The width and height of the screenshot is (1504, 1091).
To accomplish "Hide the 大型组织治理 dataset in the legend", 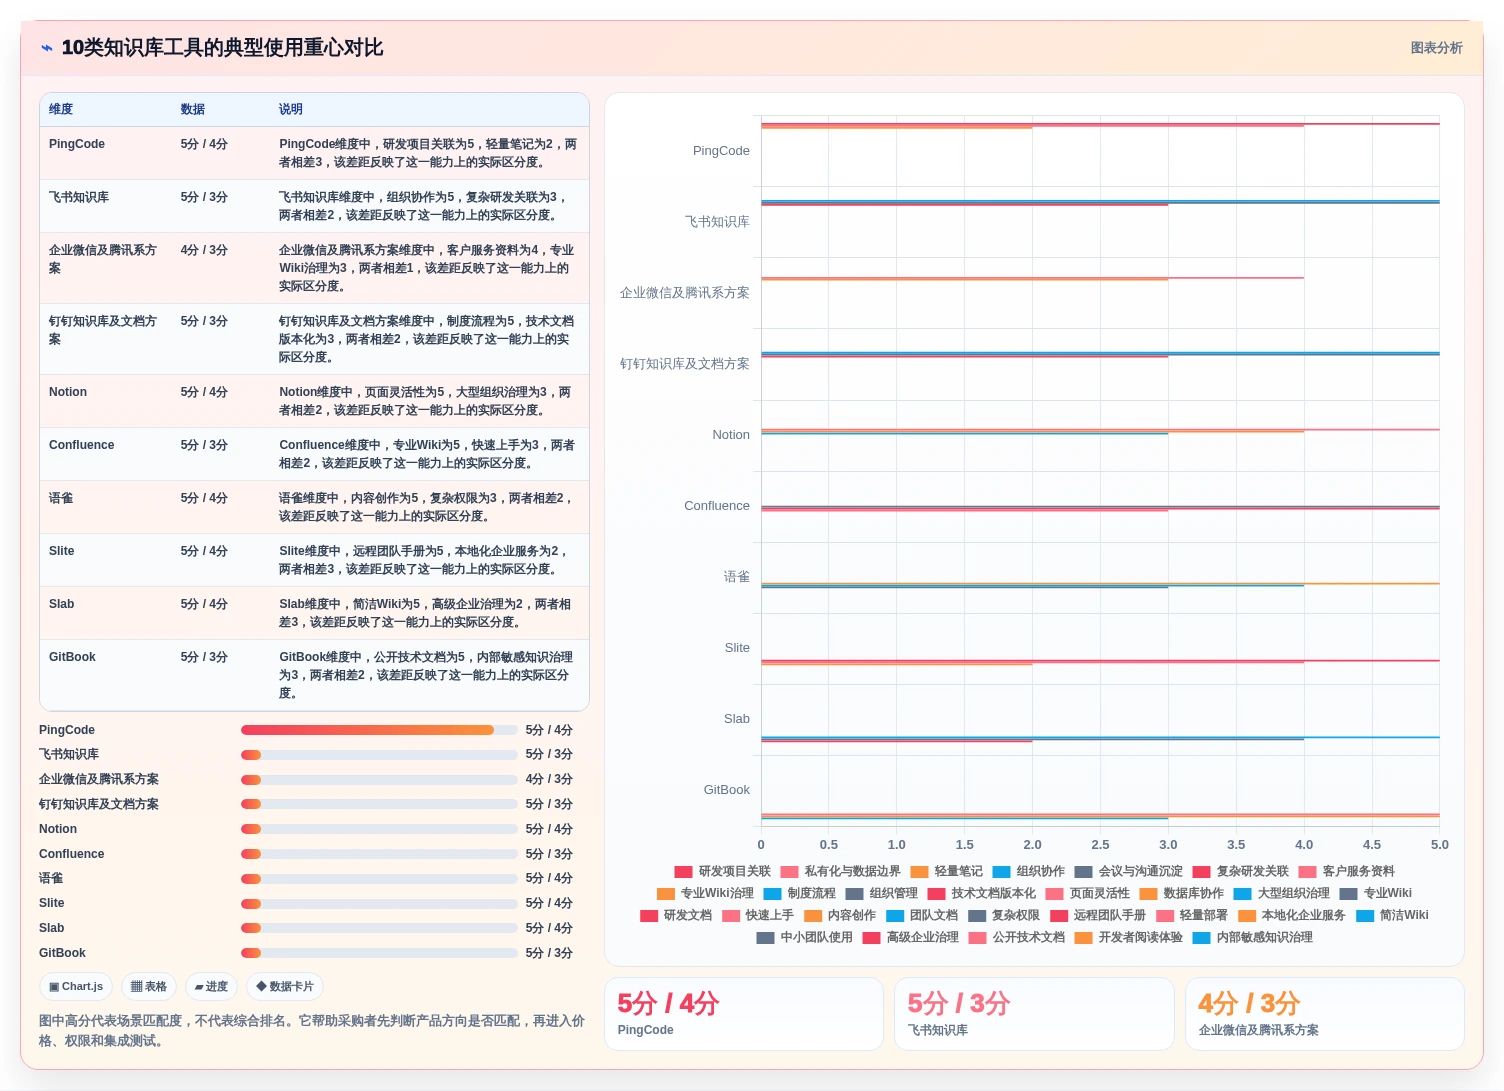I will pos(1281,893).
